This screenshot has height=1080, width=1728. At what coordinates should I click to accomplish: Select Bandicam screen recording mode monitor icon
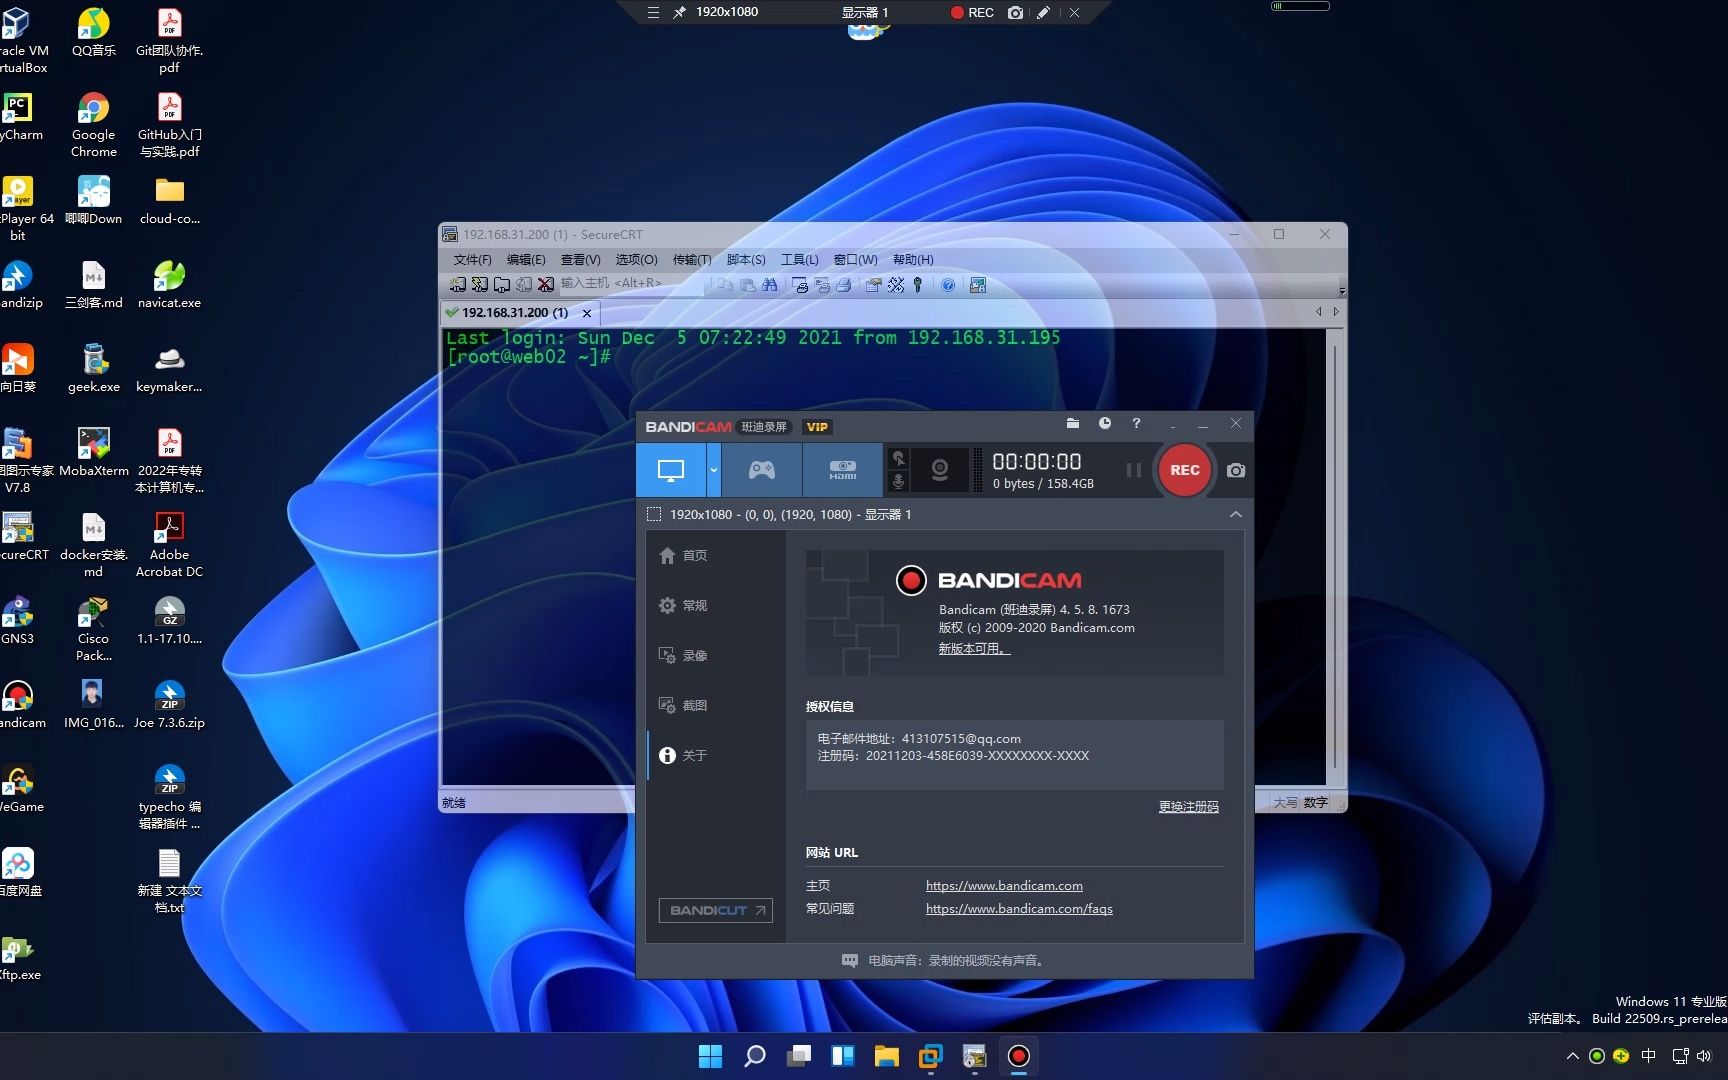pyautogui.click(x=671, y=470)
